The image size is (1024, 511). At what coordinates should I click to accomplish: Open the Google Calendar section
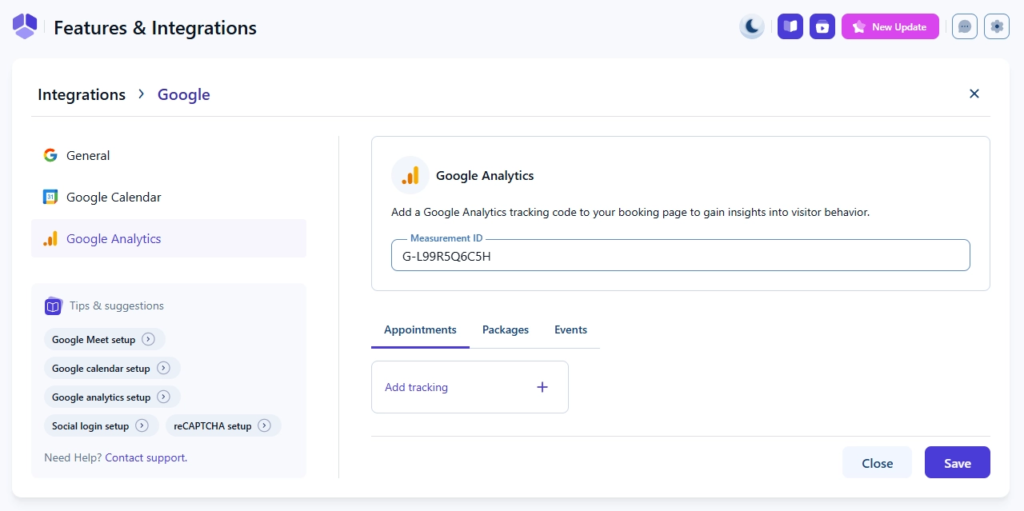(x=113, y=197)
